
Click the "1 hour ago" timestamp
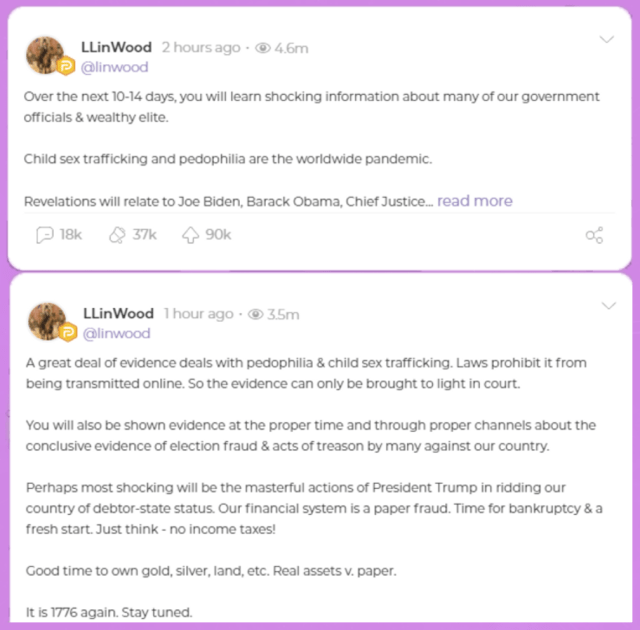198,314
